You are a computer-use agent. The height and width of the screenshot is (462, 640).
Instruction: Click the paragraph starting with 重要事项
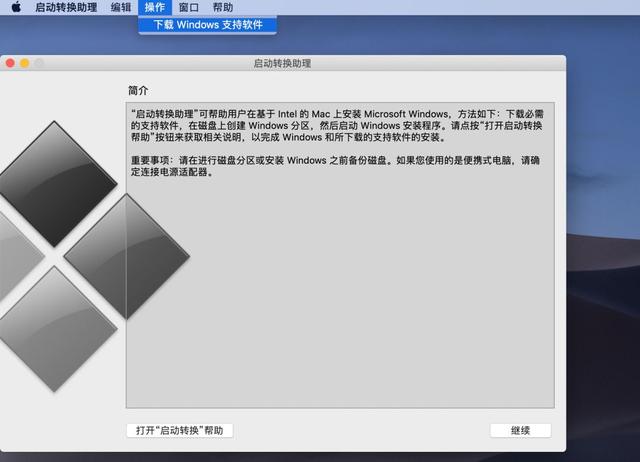pos(335,166)
